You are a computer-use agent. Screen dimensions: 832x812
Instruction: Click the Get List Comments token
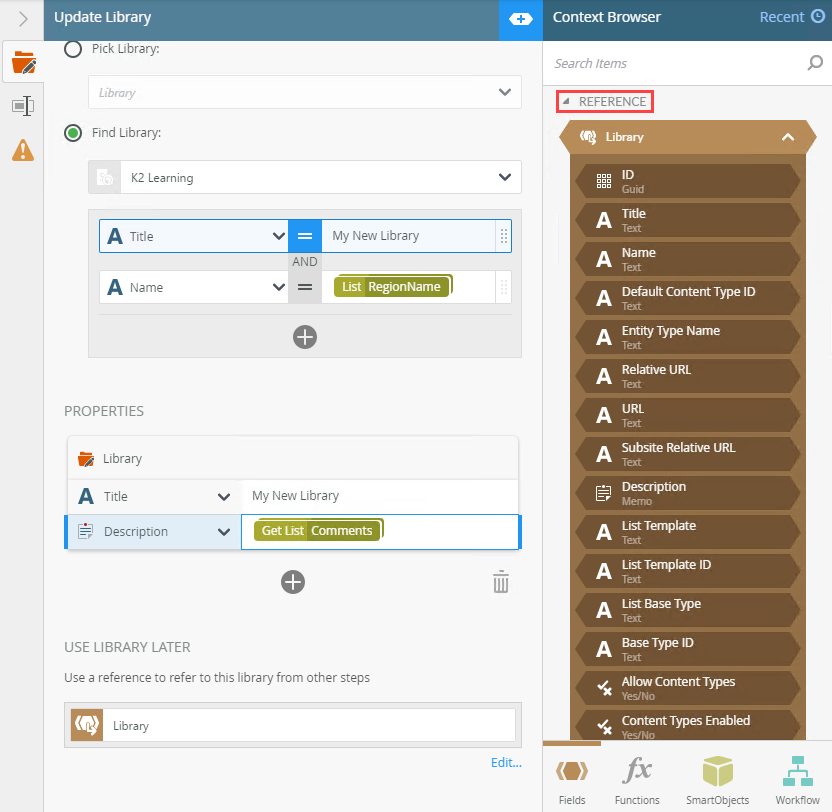coord(318,530)
